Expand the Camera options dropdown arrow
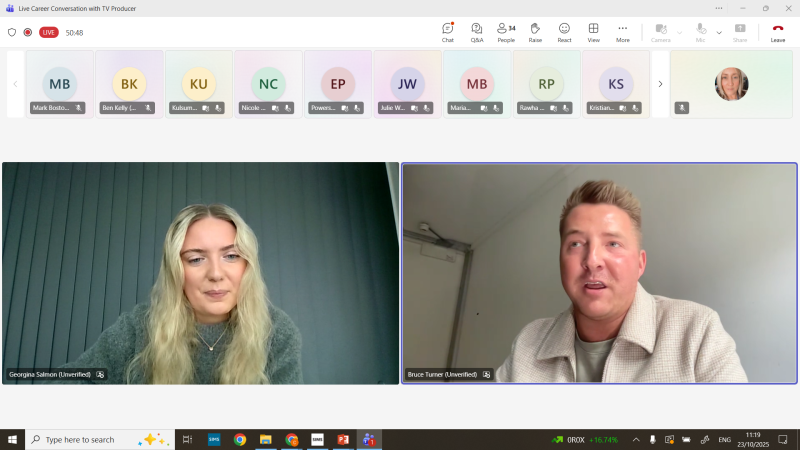800x450 pixels. [680, 32]
